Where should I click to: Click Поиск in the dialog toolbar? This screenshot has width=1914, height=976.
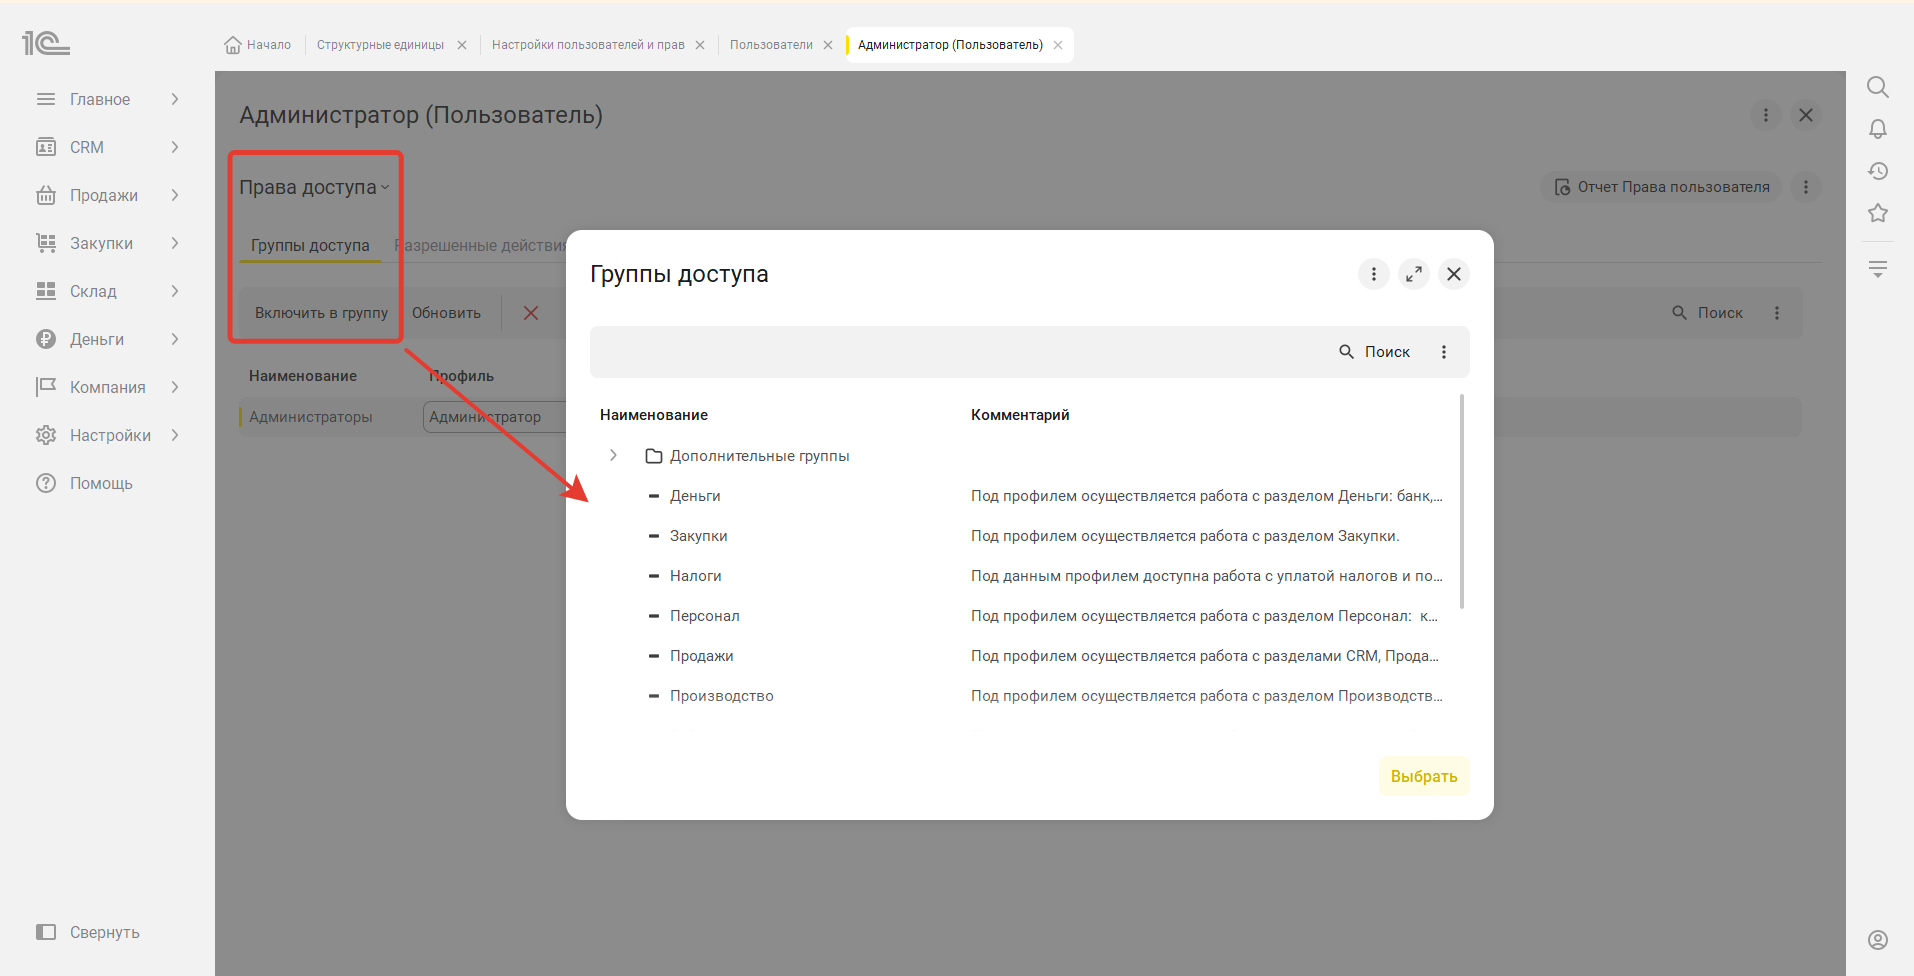pos(1375,352)
